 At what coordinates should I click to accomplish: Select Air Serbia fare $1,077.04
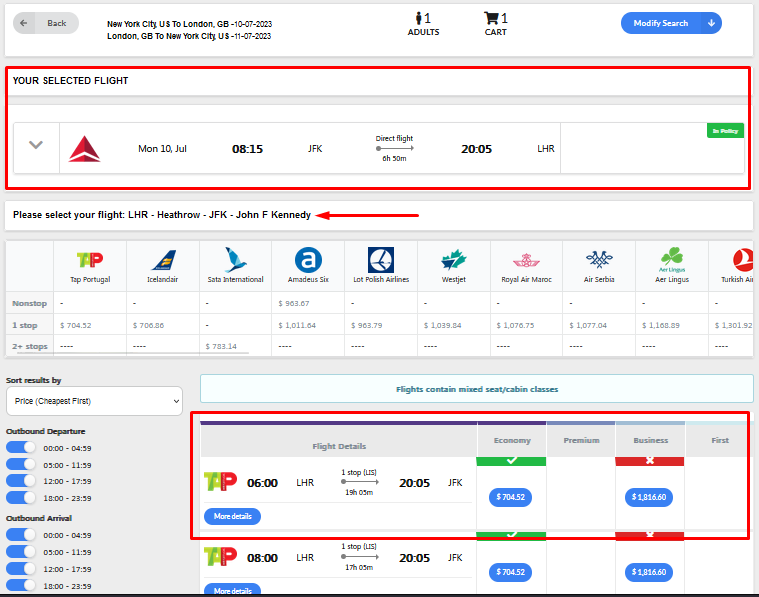pos(588,325)
